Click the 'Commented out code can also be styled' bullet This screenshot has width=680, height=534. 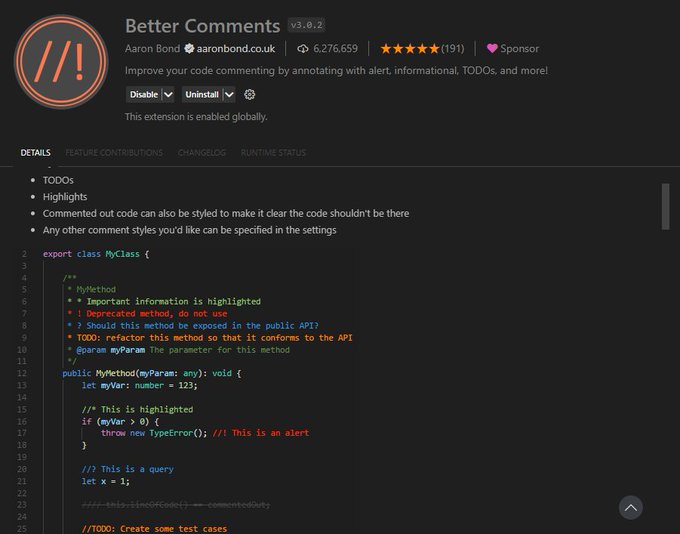click(226, 213)
